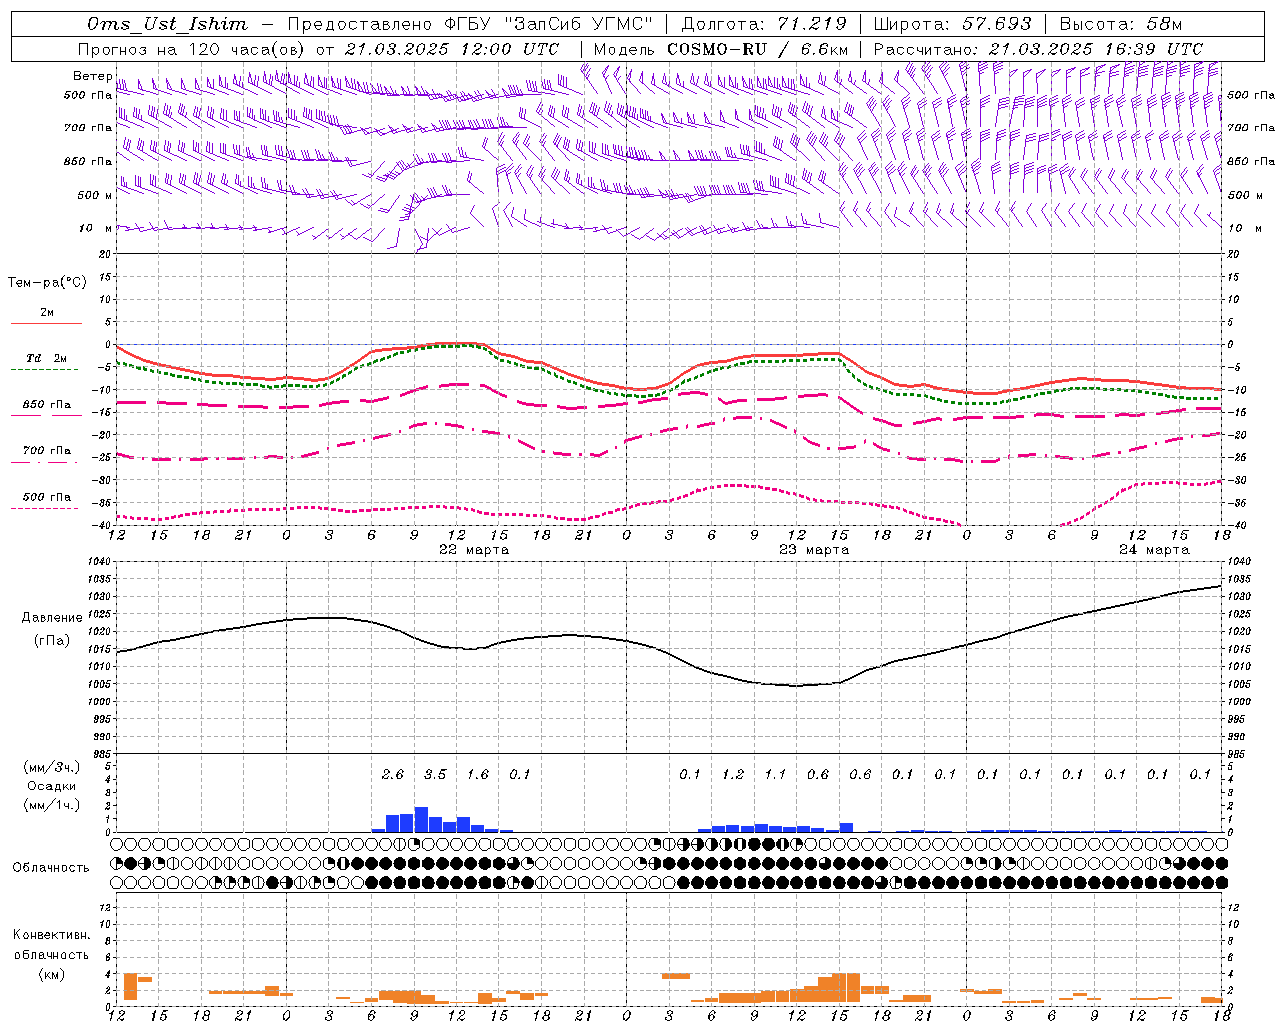
Task: Click the station title Oms_Ust_Ishim
Action: 167,24
